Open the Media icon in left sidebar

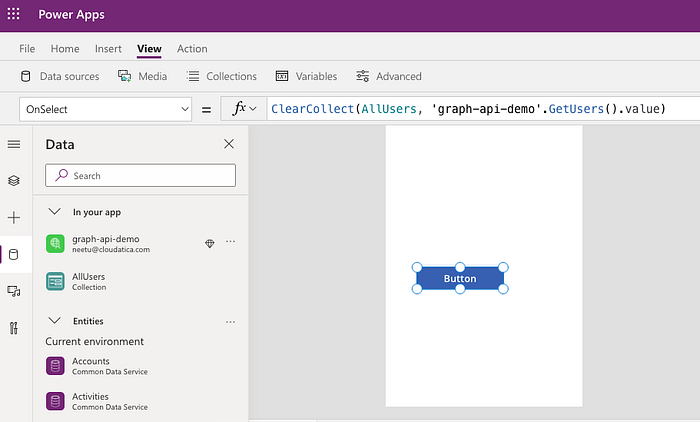click(x=14, y=291)
